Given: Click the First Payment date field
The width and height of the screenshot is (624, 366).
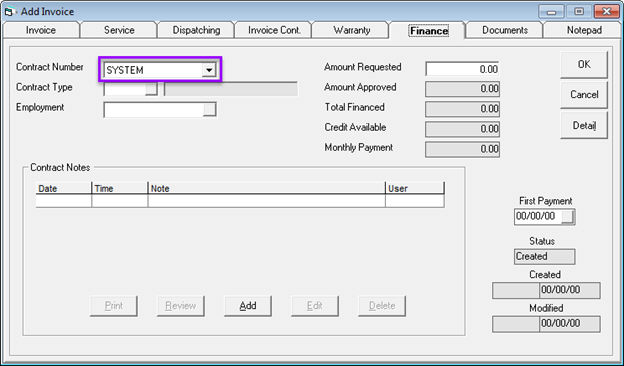Looking at the screenshot, I should [x=538, y=217].
